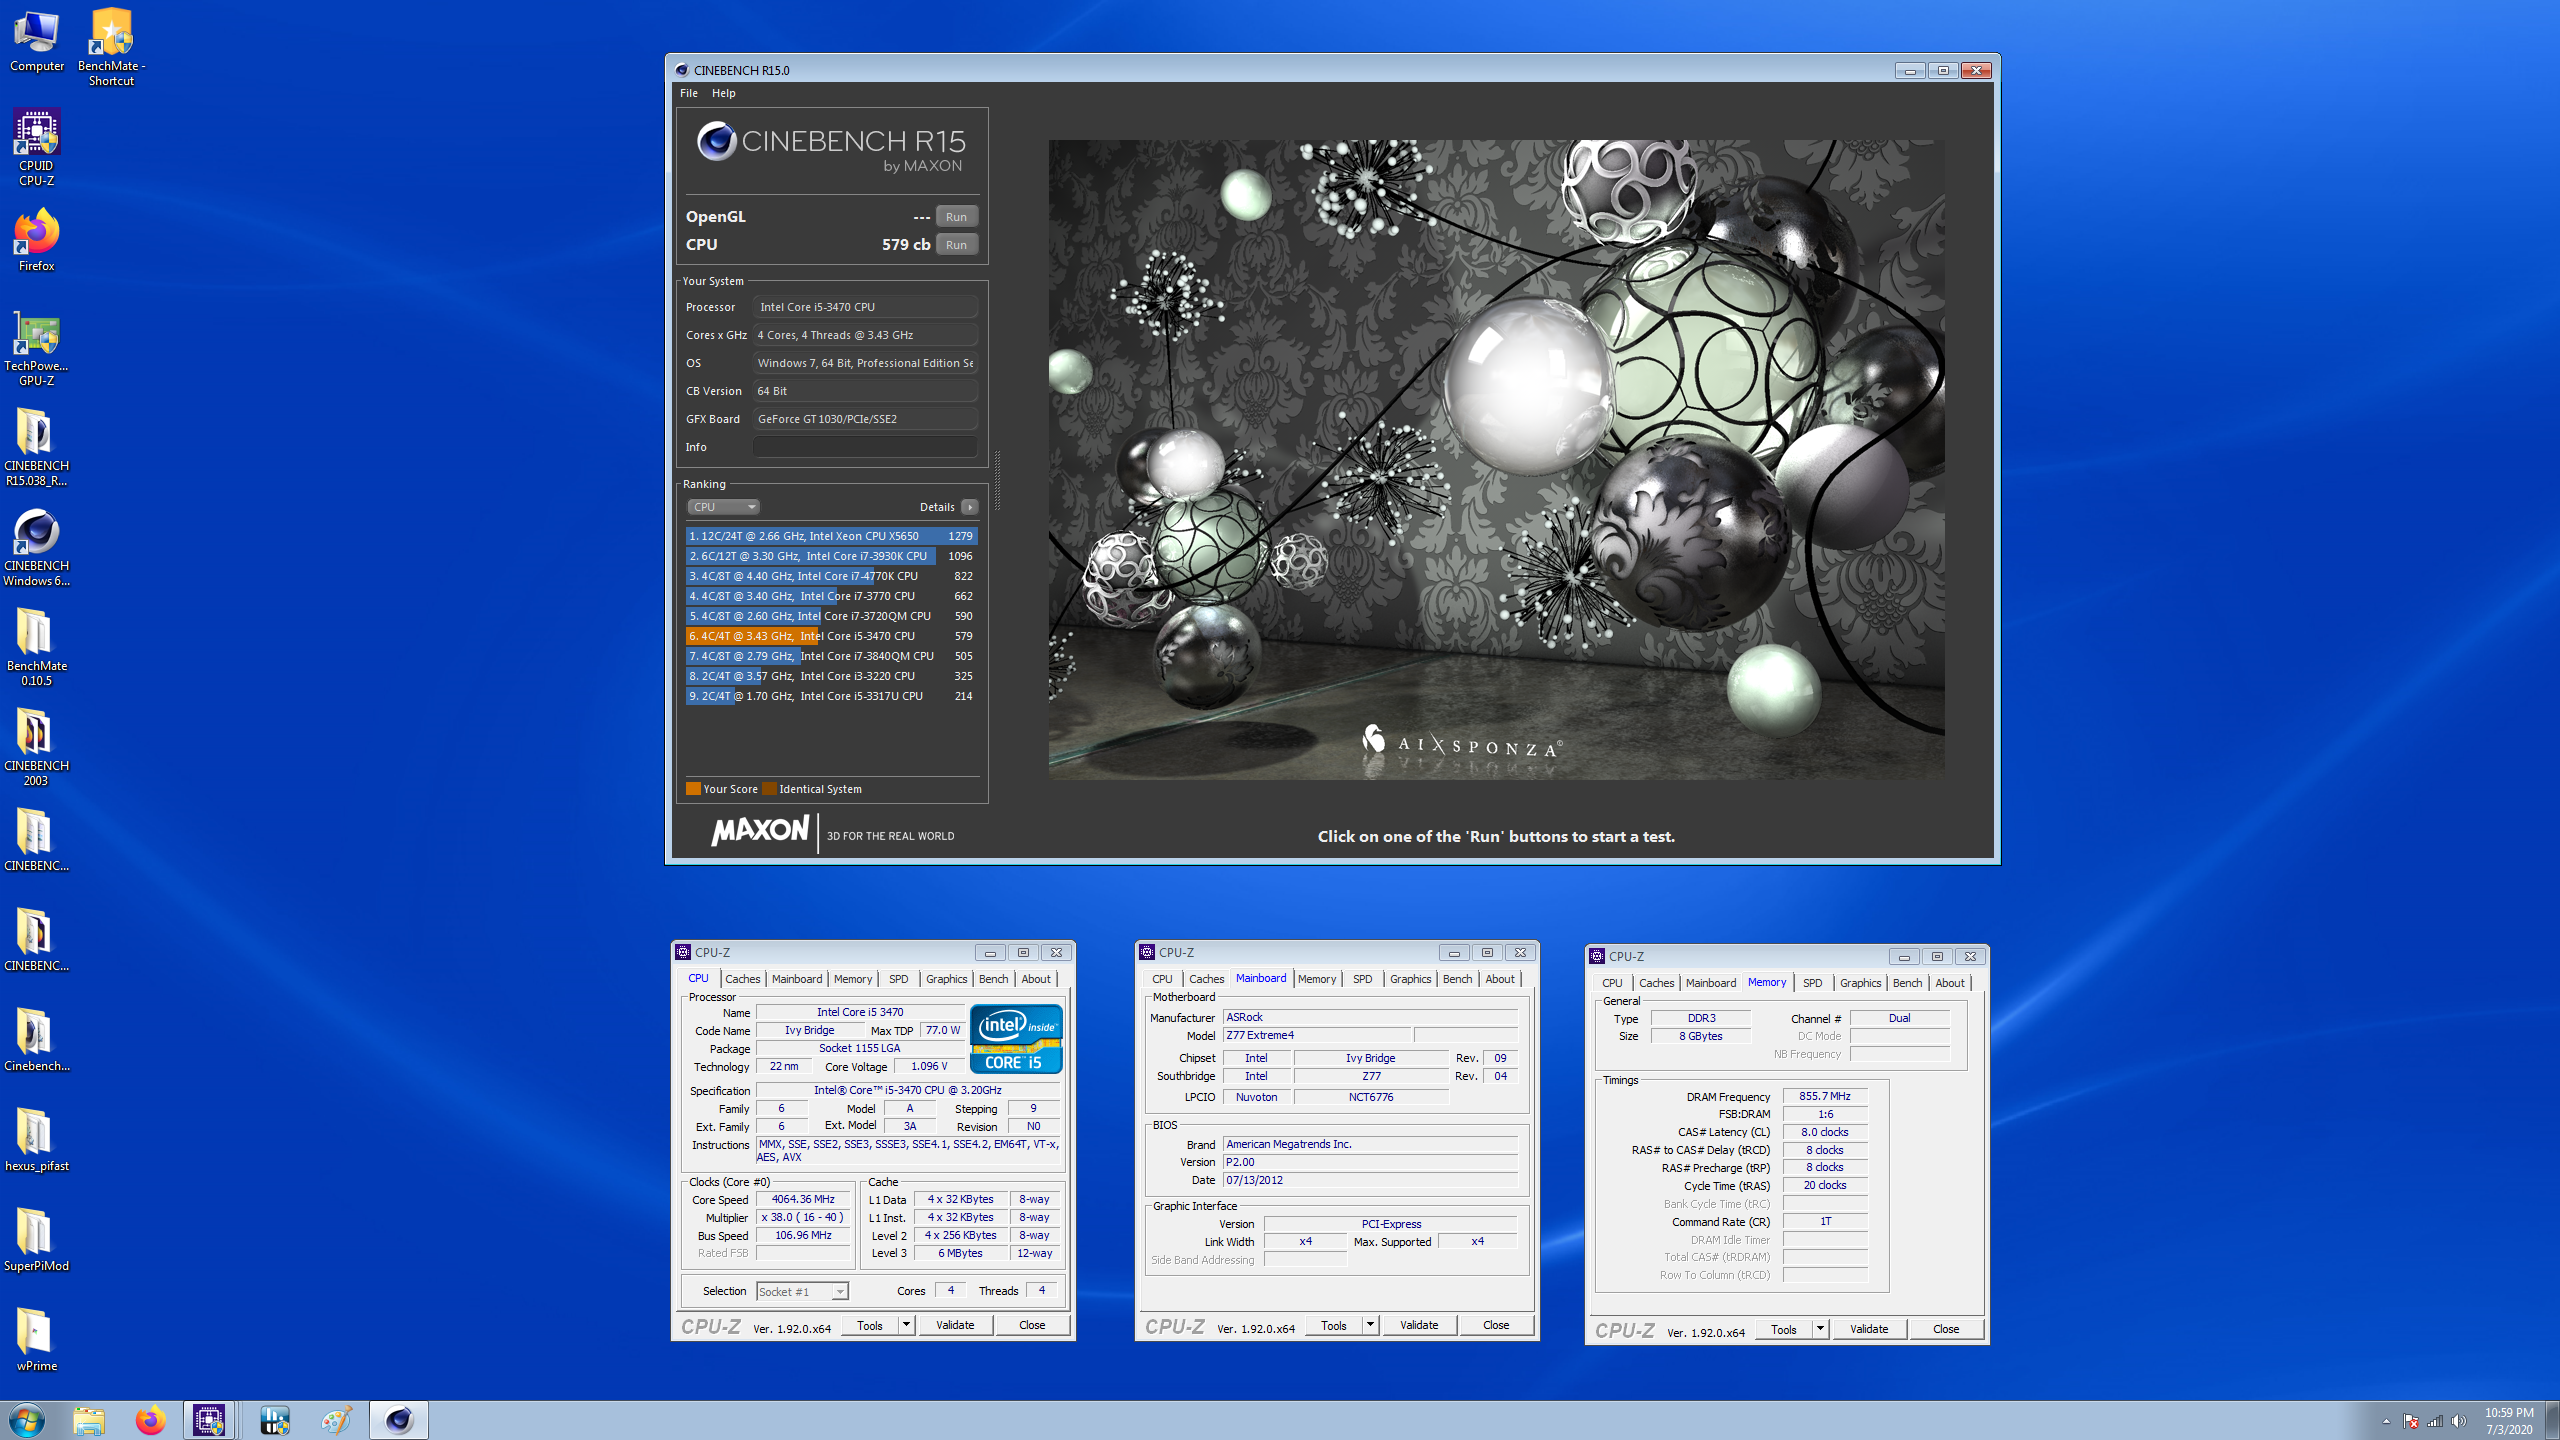Select the Firefox desktop icon
2560x1440 pixels.
click(37, 240)
